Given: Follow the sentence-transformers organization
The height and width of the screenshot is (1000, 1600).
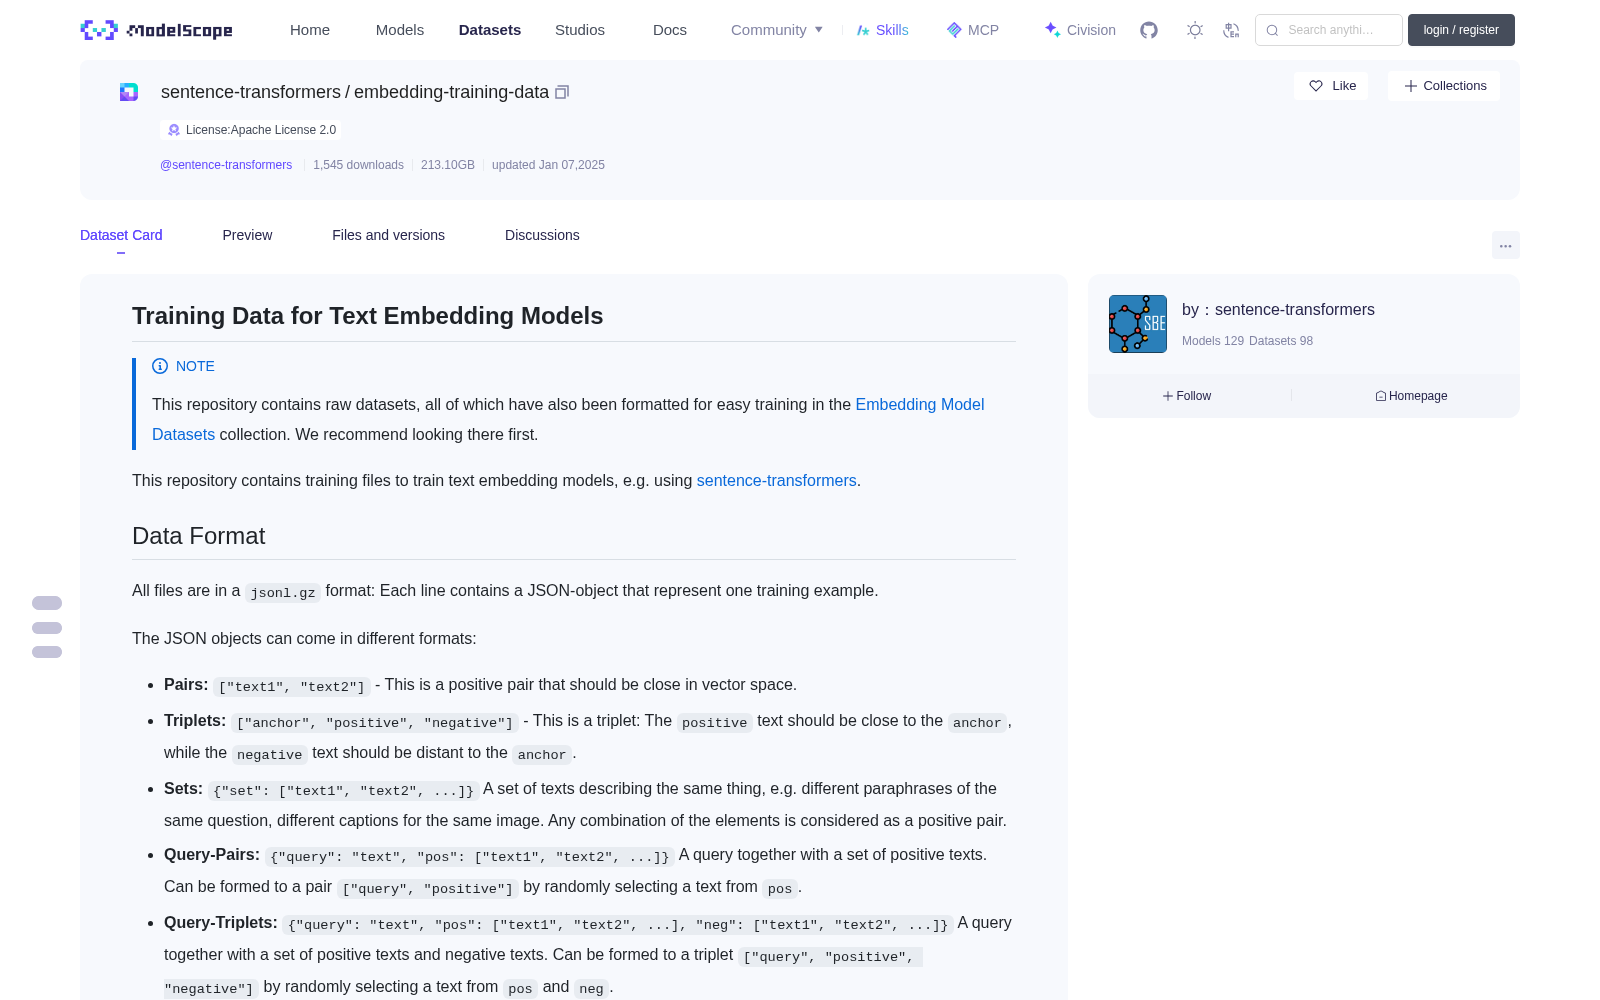Looking at the screenshot, I should 1187,396.
